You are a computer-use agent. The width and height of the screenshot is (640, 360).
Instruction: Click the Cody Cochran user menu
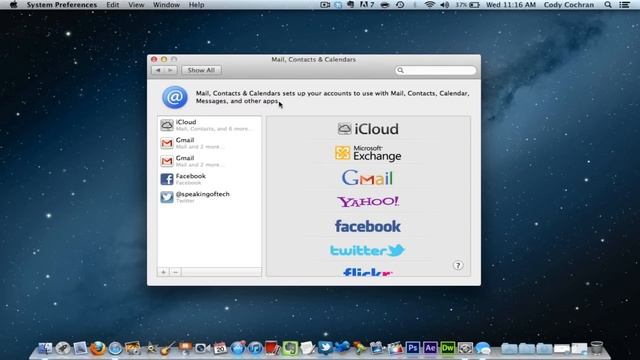click(x=569, y=5)
